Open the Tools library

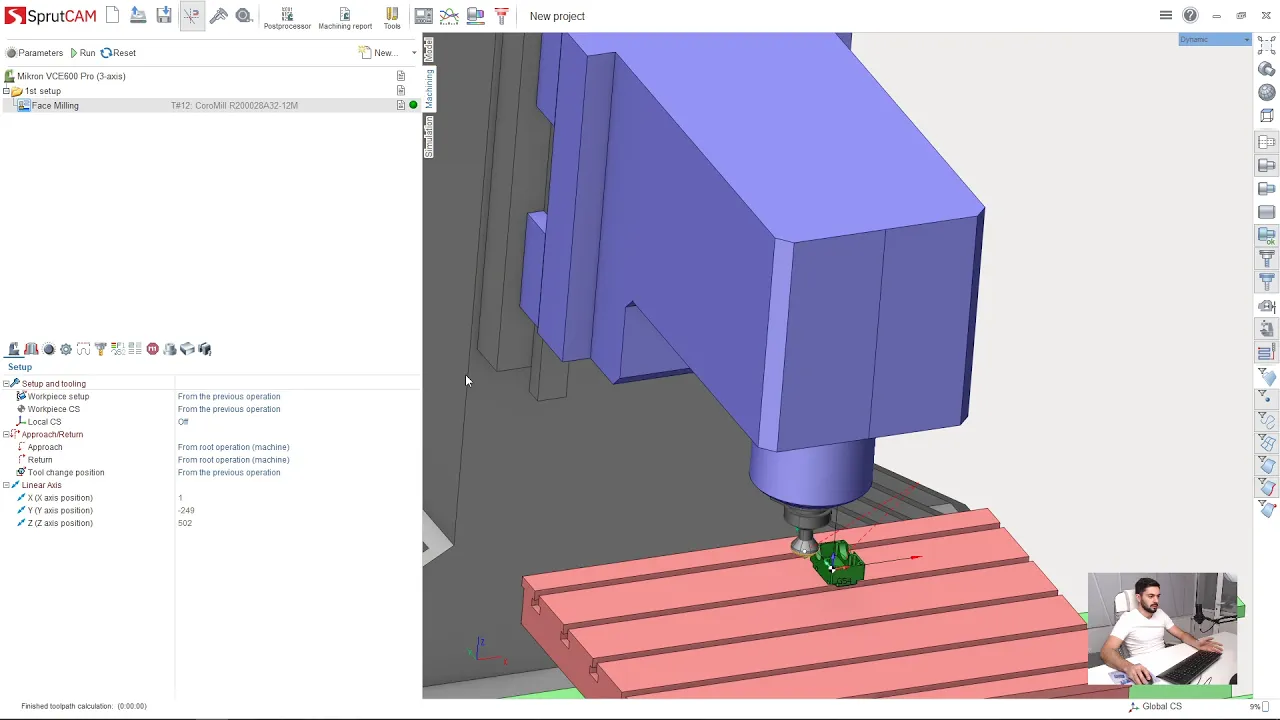392,17
